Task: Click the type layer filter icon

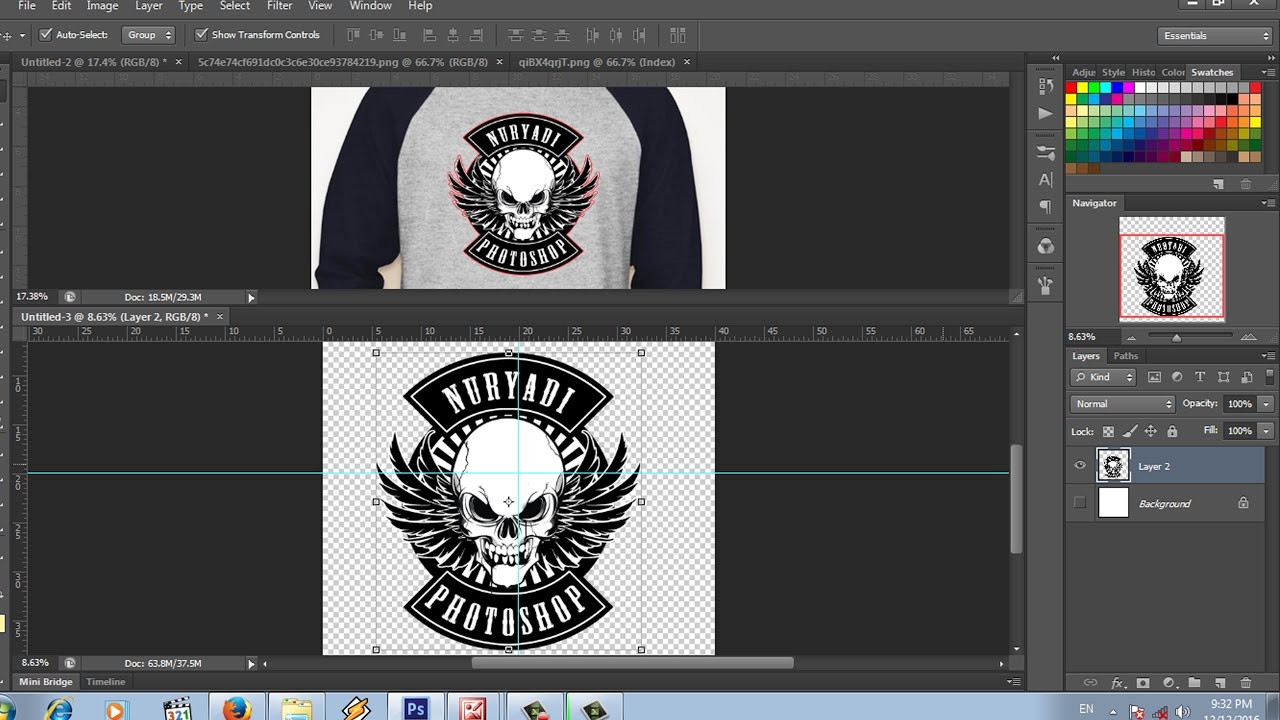Action: click(1200, 377)
